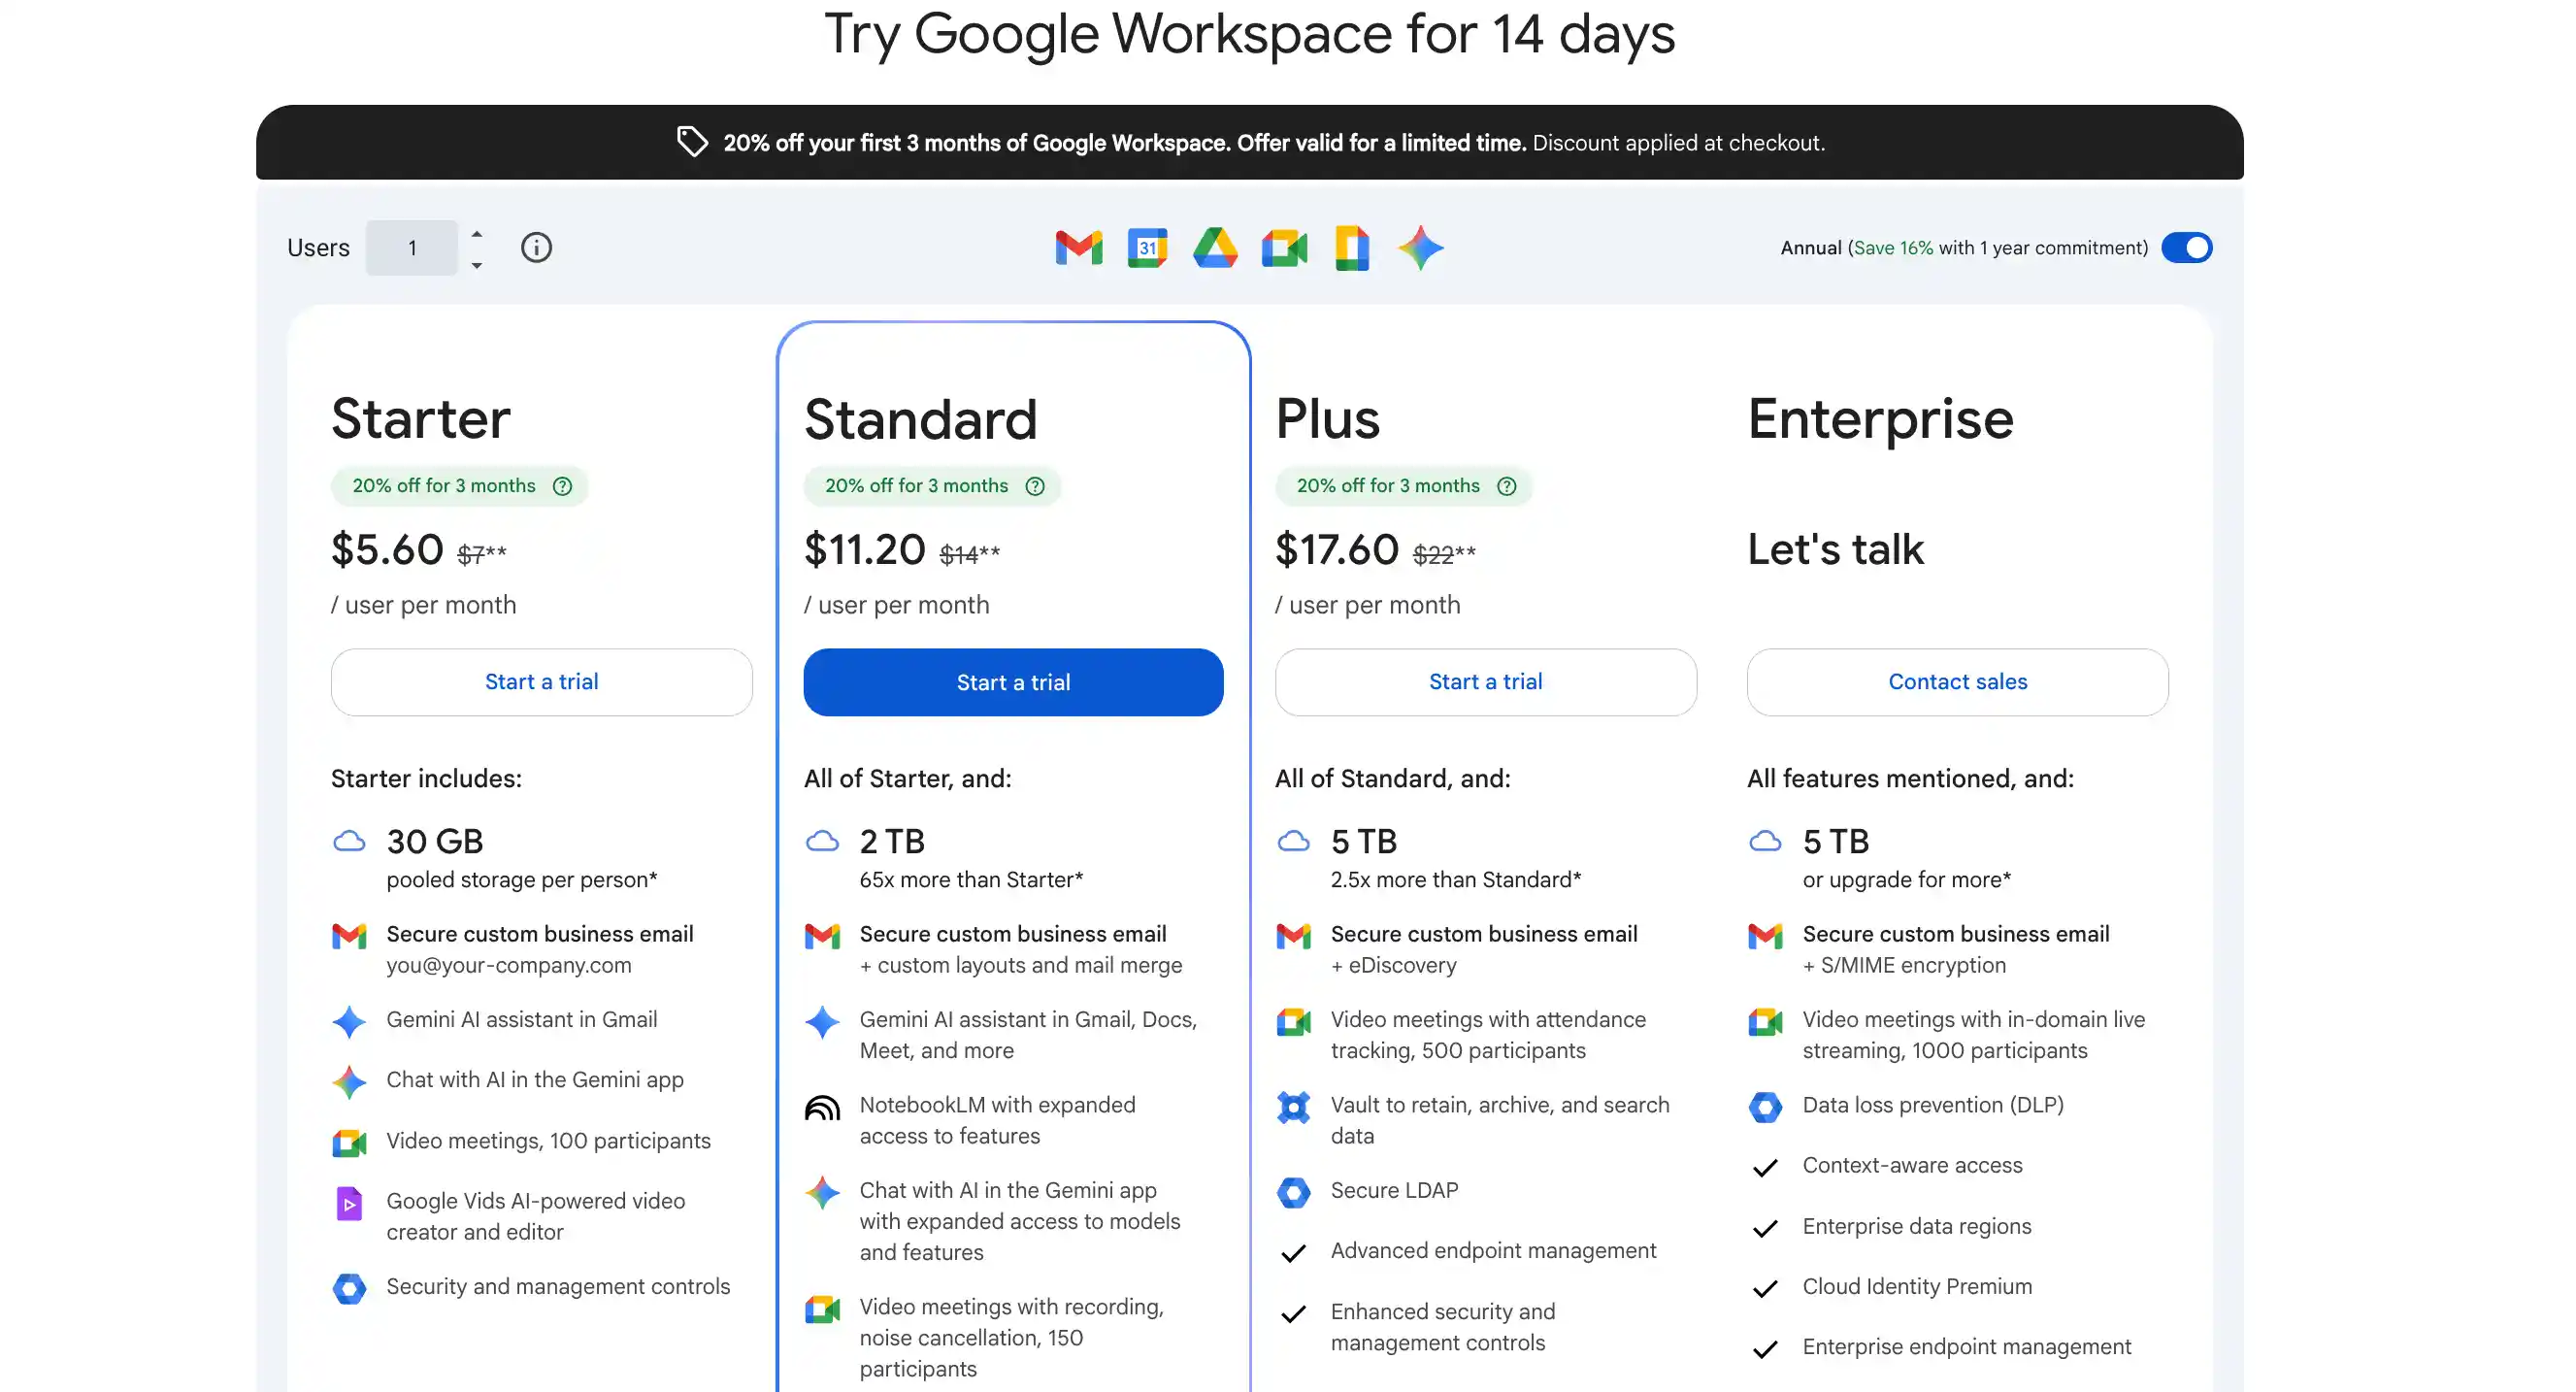Click the help icon on the Starter discount badge
The width and height of the screenshot is (2576, 1392).
[562, 486]
